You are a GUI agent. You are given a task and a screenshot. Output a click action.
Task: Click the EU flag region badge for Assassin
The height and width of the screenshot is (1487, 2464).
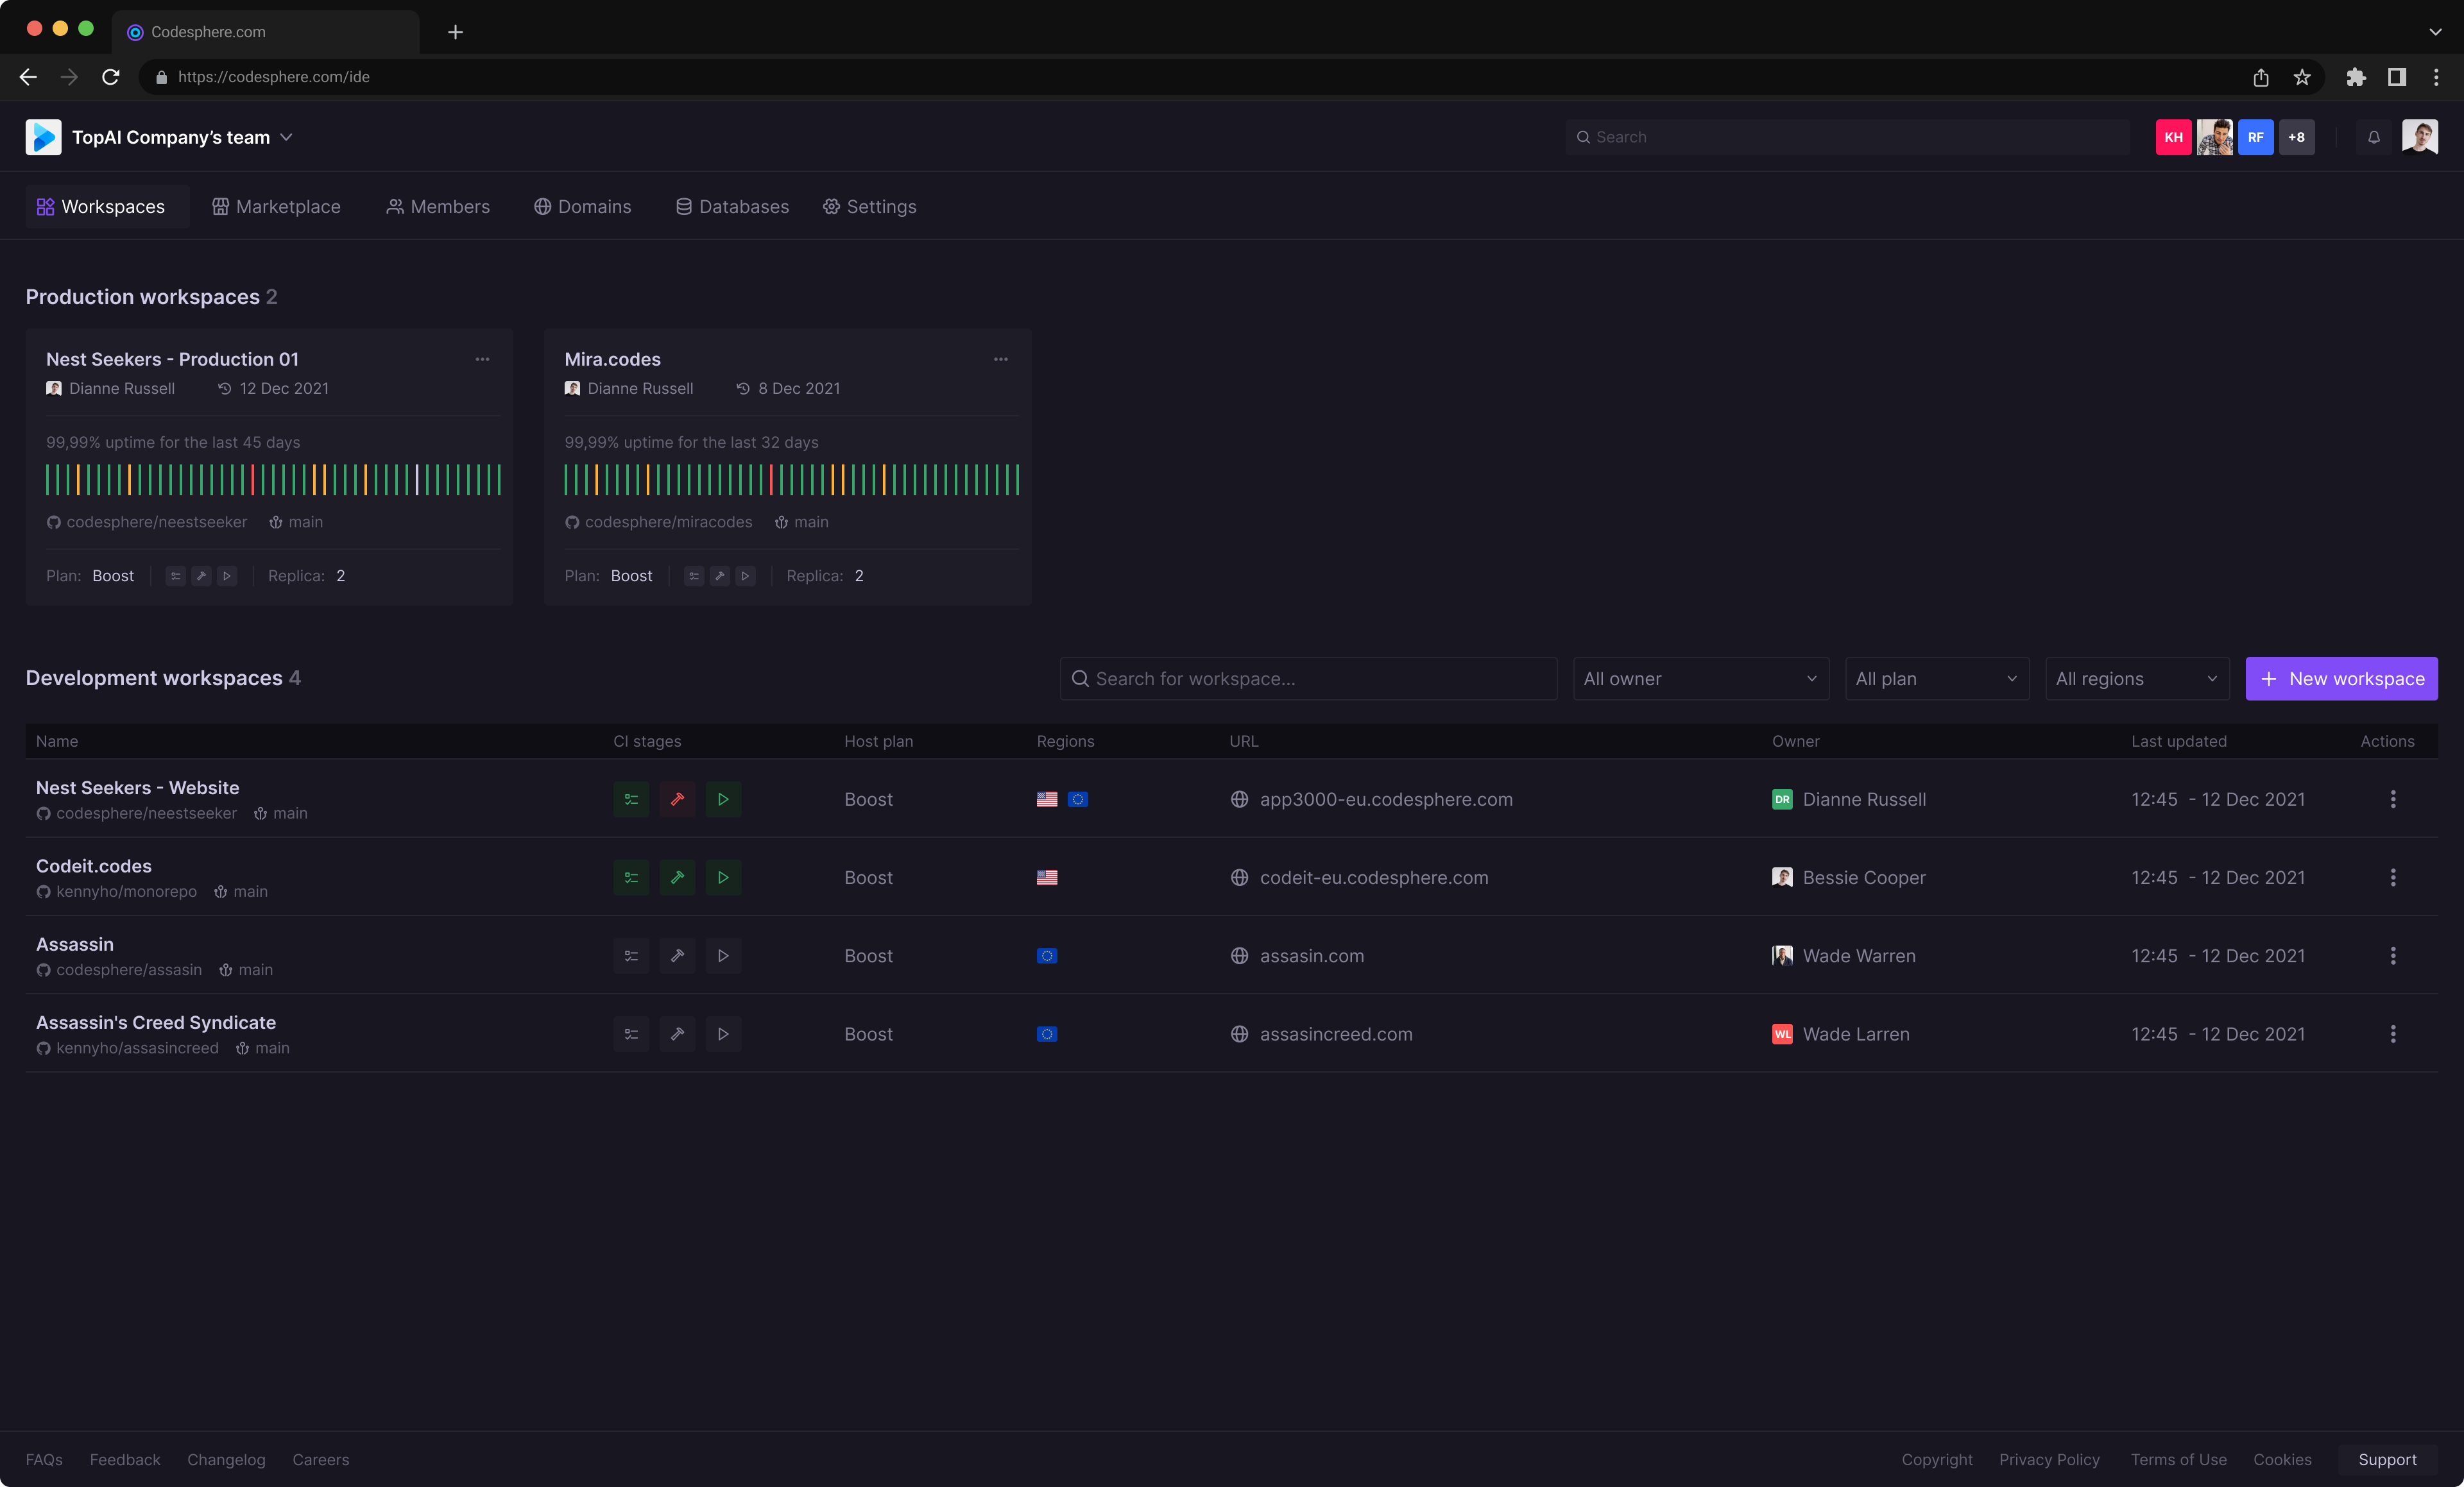pos(1047,955)
